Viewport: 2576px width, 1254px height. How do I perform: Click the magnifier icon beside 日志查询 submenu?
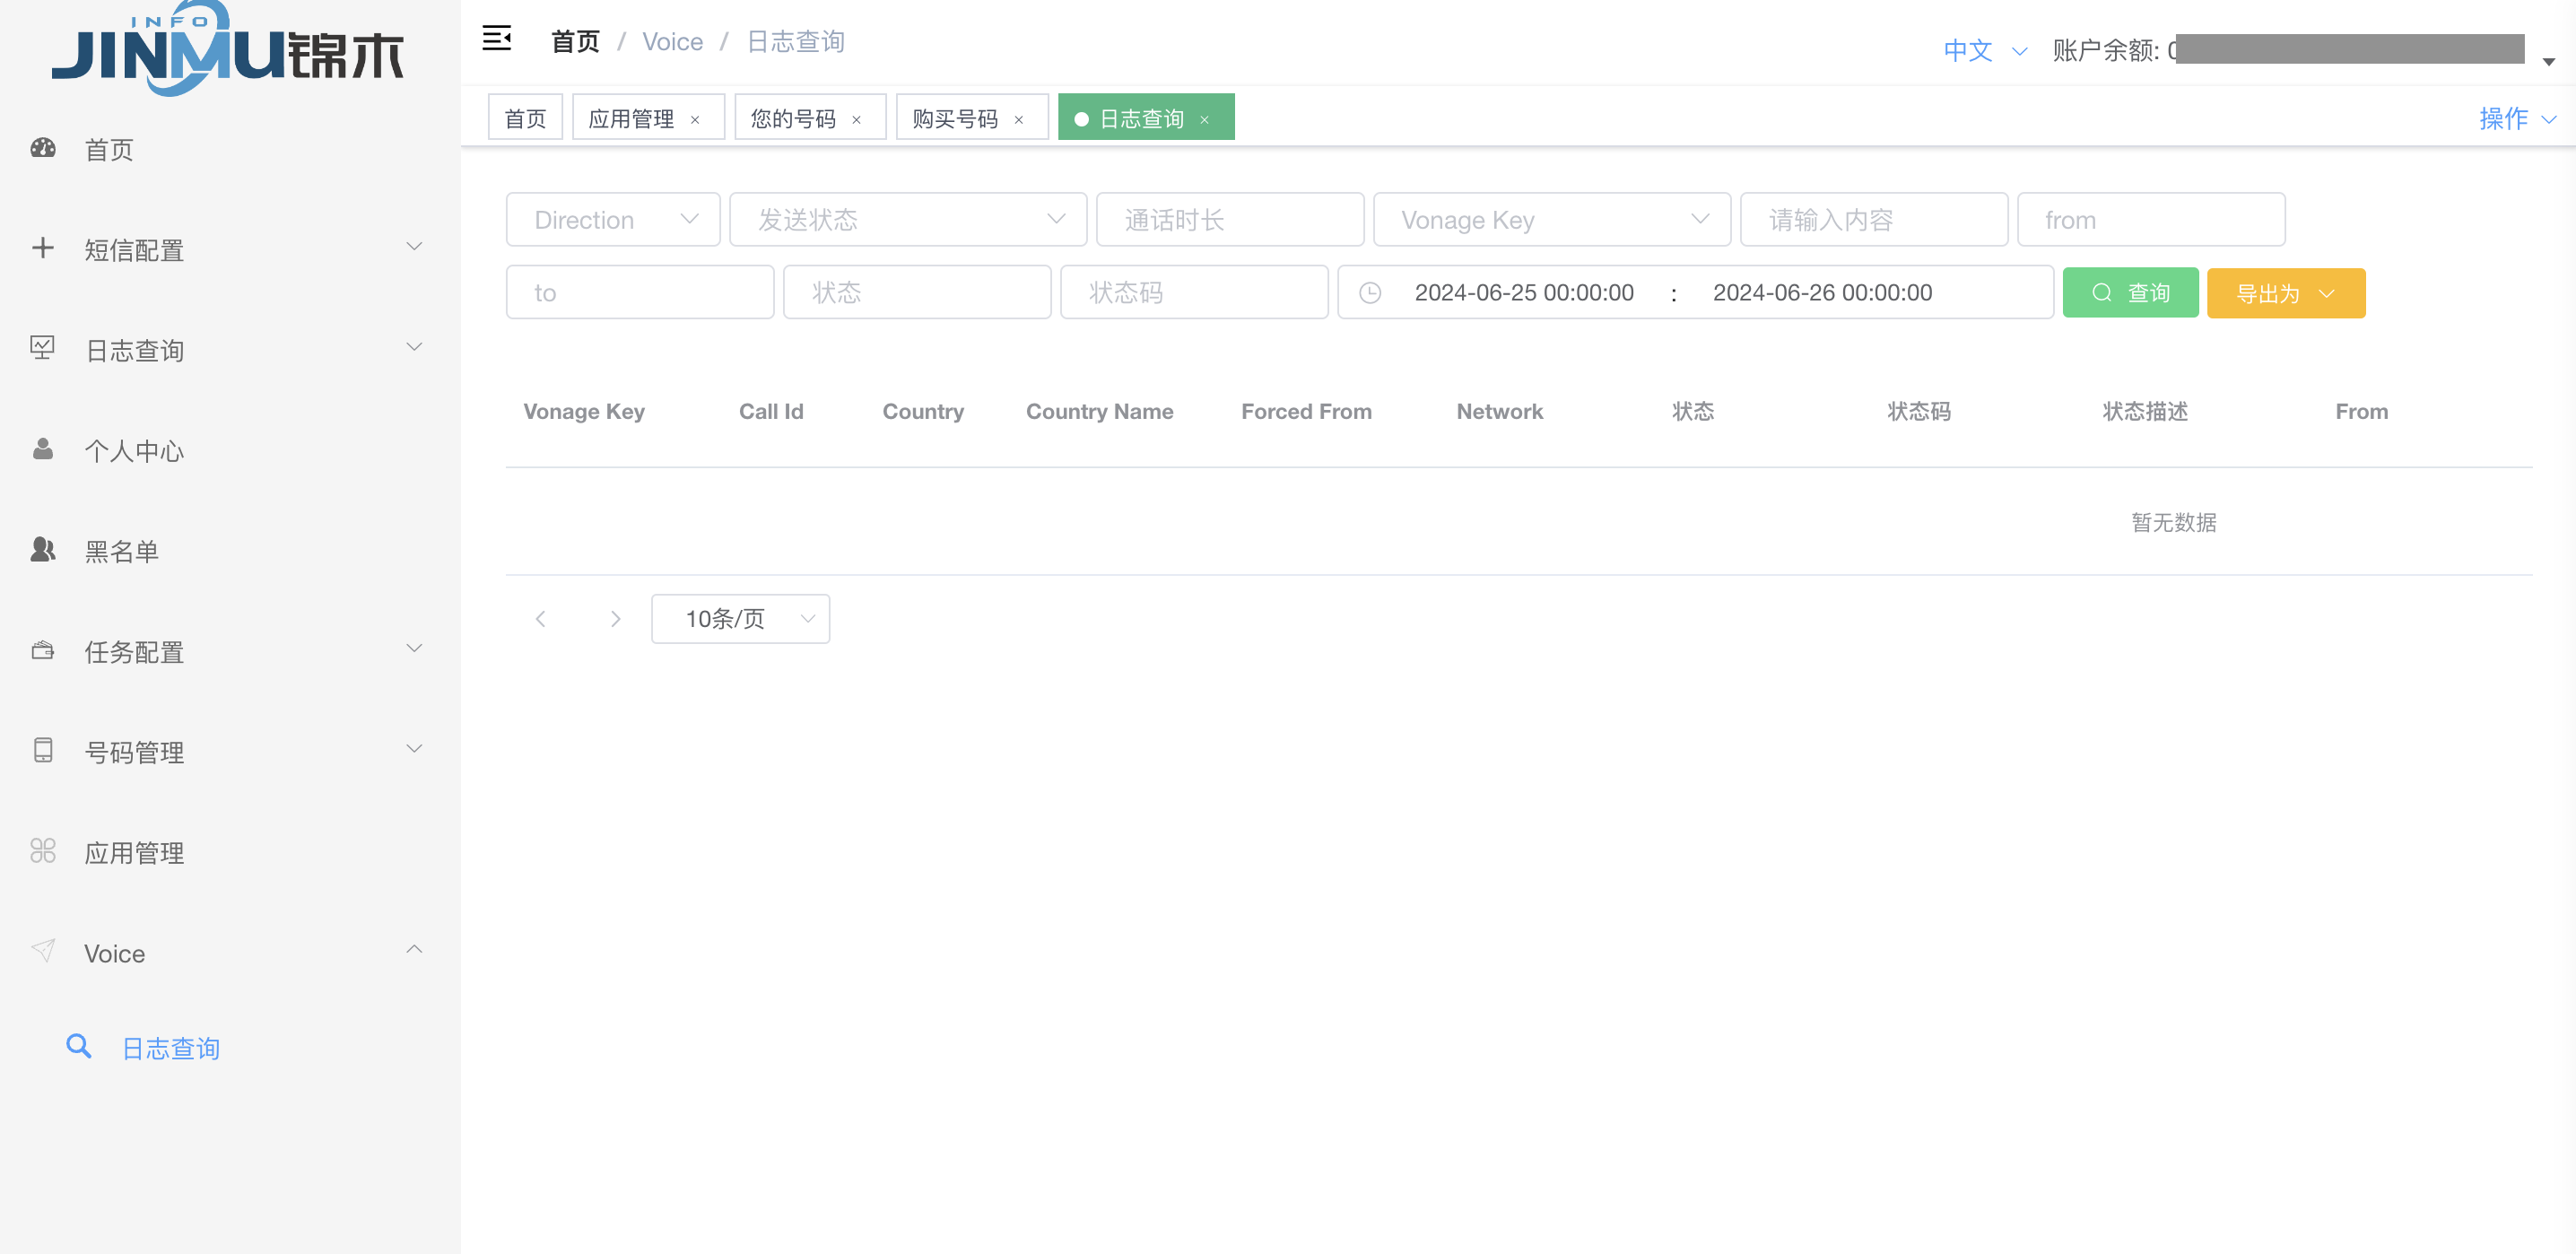(79, 1046)
